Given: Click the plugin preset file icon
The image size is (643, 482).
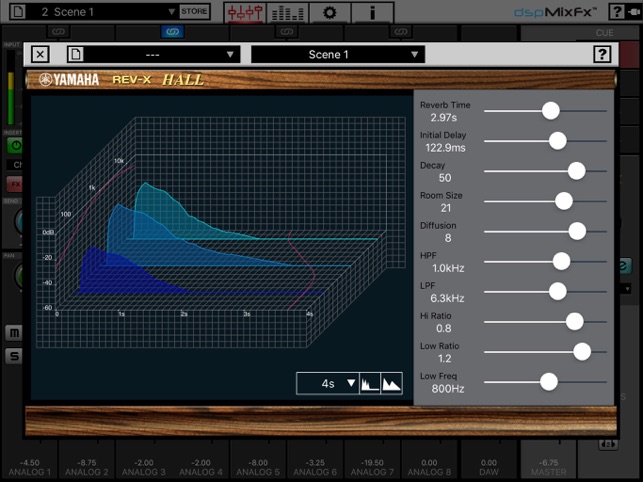Looking at the screenshot, I should point(76,54).
